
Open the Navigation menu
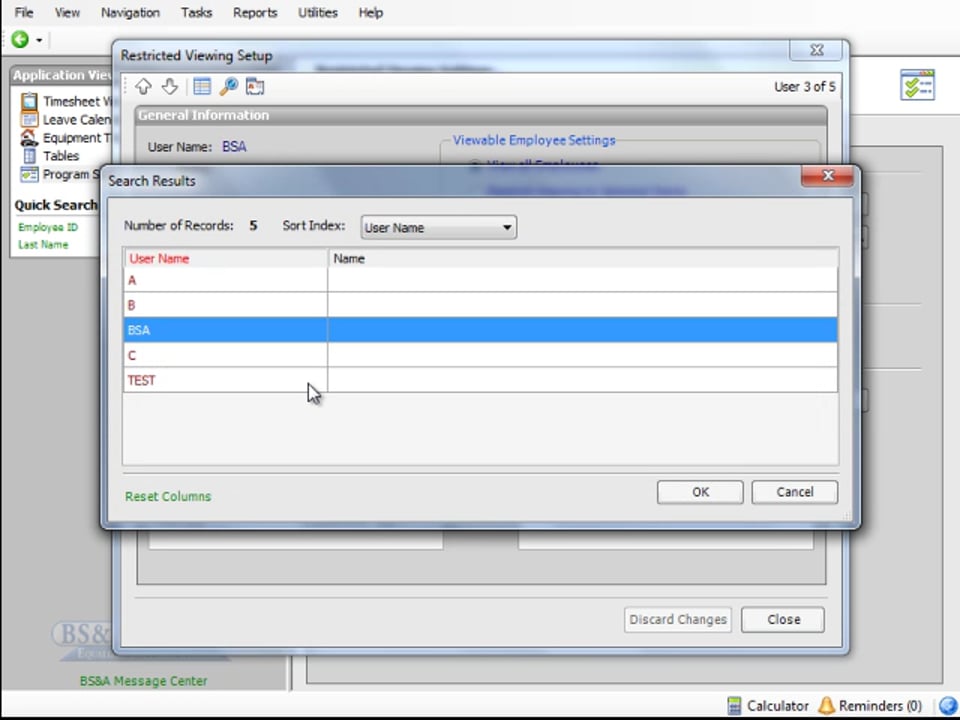(130, 12)
